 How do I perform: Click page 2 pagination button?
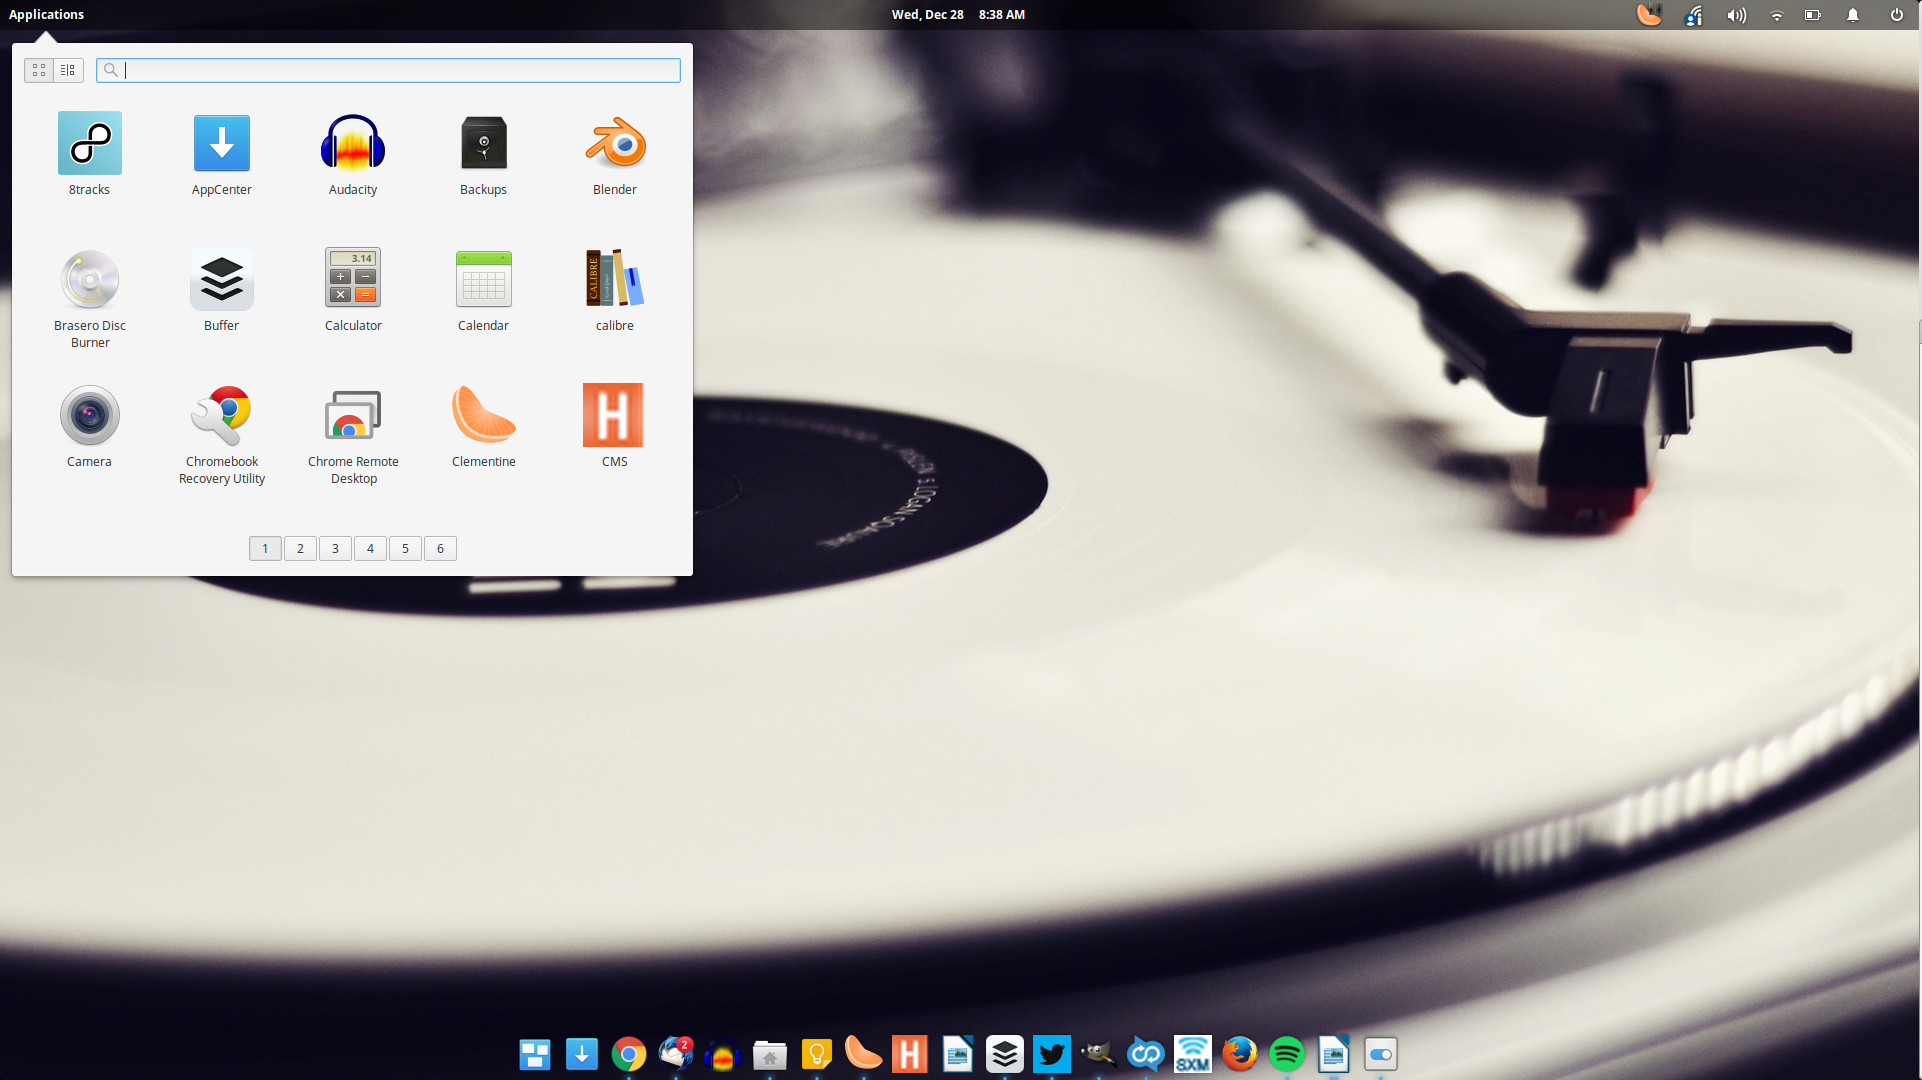pos(300,548)
